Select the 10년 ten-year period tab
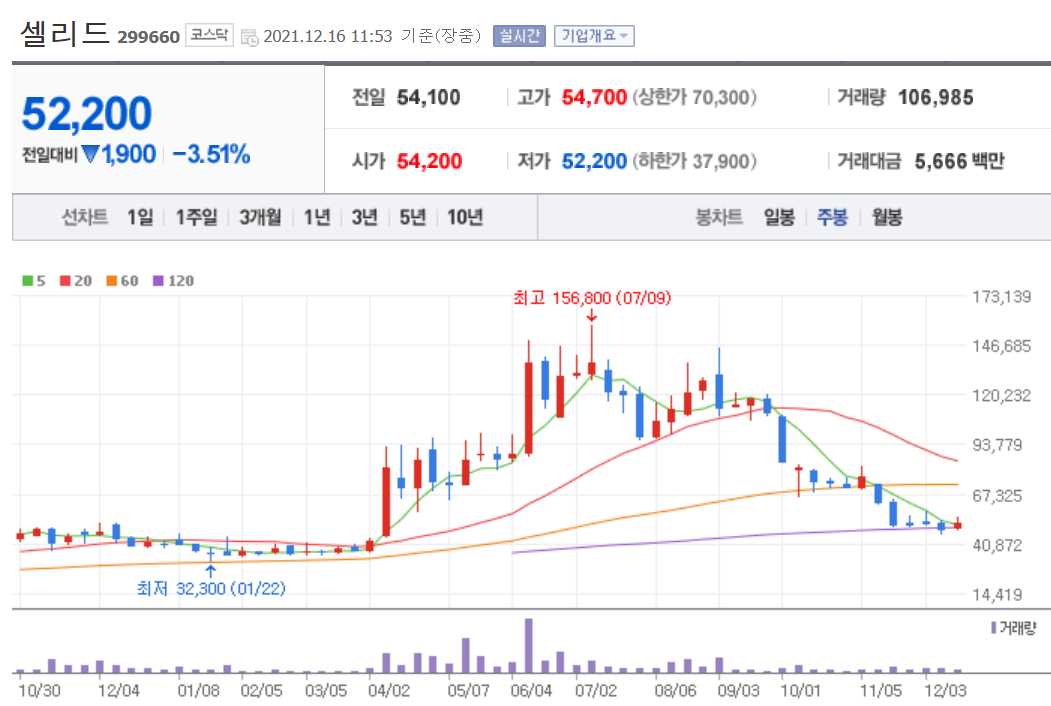Image resolution: width=1051 pixels, height=706 pixels. pyautogui.click(x=464, y=216)
